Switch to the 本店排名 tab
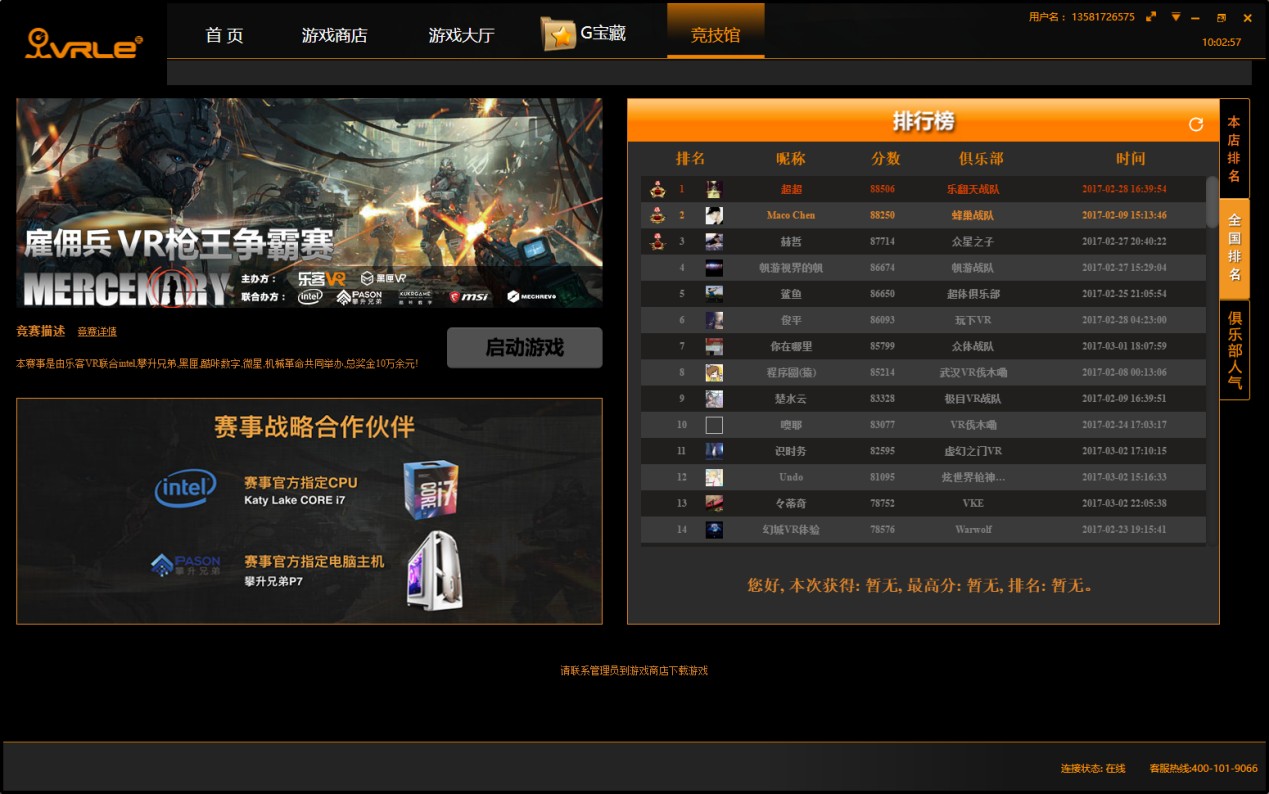The image size is (1269, 794). point(1234,149)
